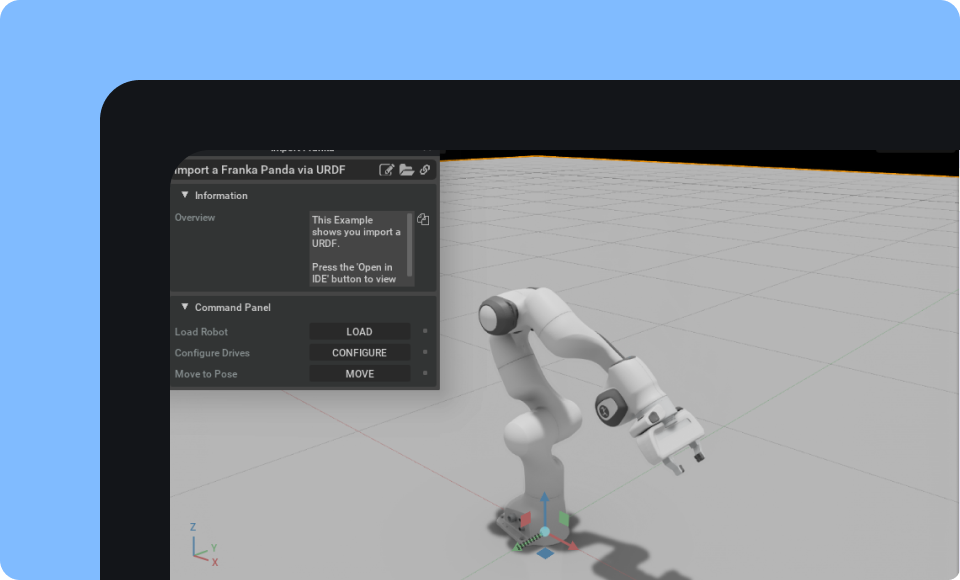Image resolution: width=960 pixels, height=580 pixels.
Task: Click the status indicator beside LOAD button
Action: coord(424,331)
